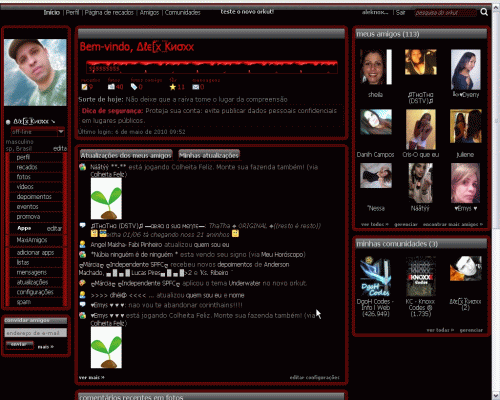
Task: Click mais link under invite friends
Action: [x=45, y=347]
